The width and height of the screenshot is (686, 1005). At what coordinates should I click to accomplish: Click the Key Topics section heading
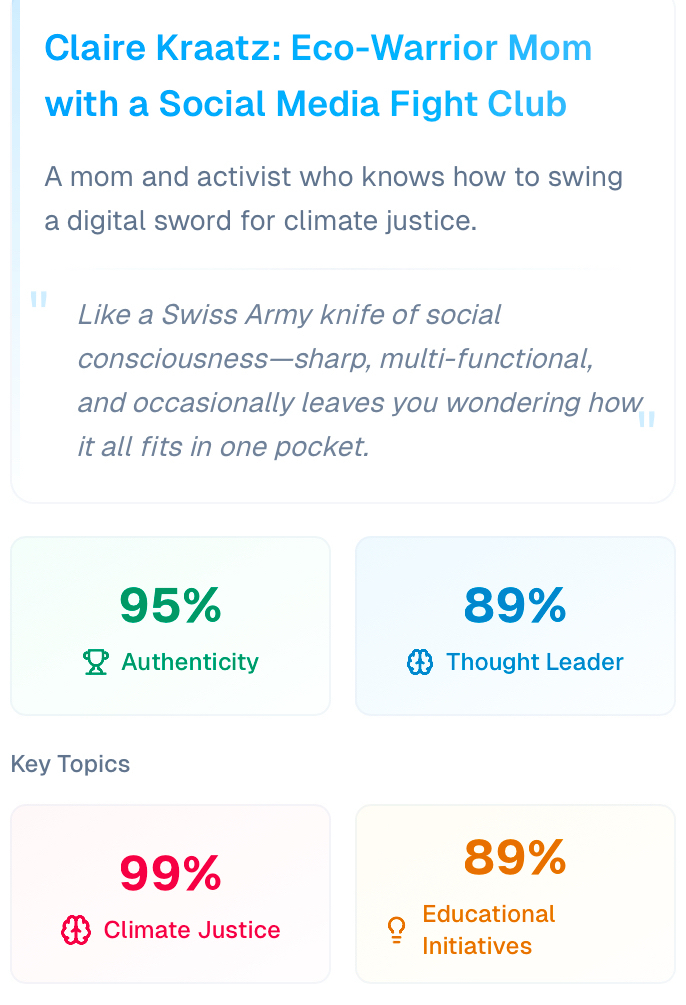[70, 764]
